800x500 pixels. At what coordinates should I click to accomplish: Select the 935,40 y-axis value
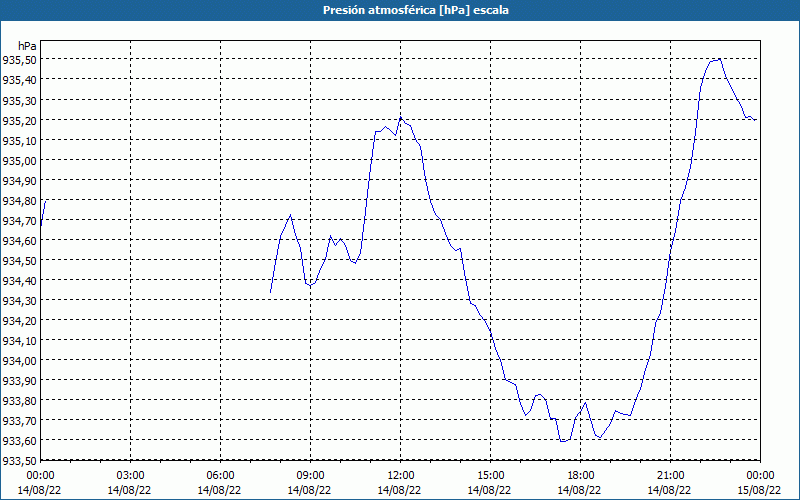click(19, 80)
